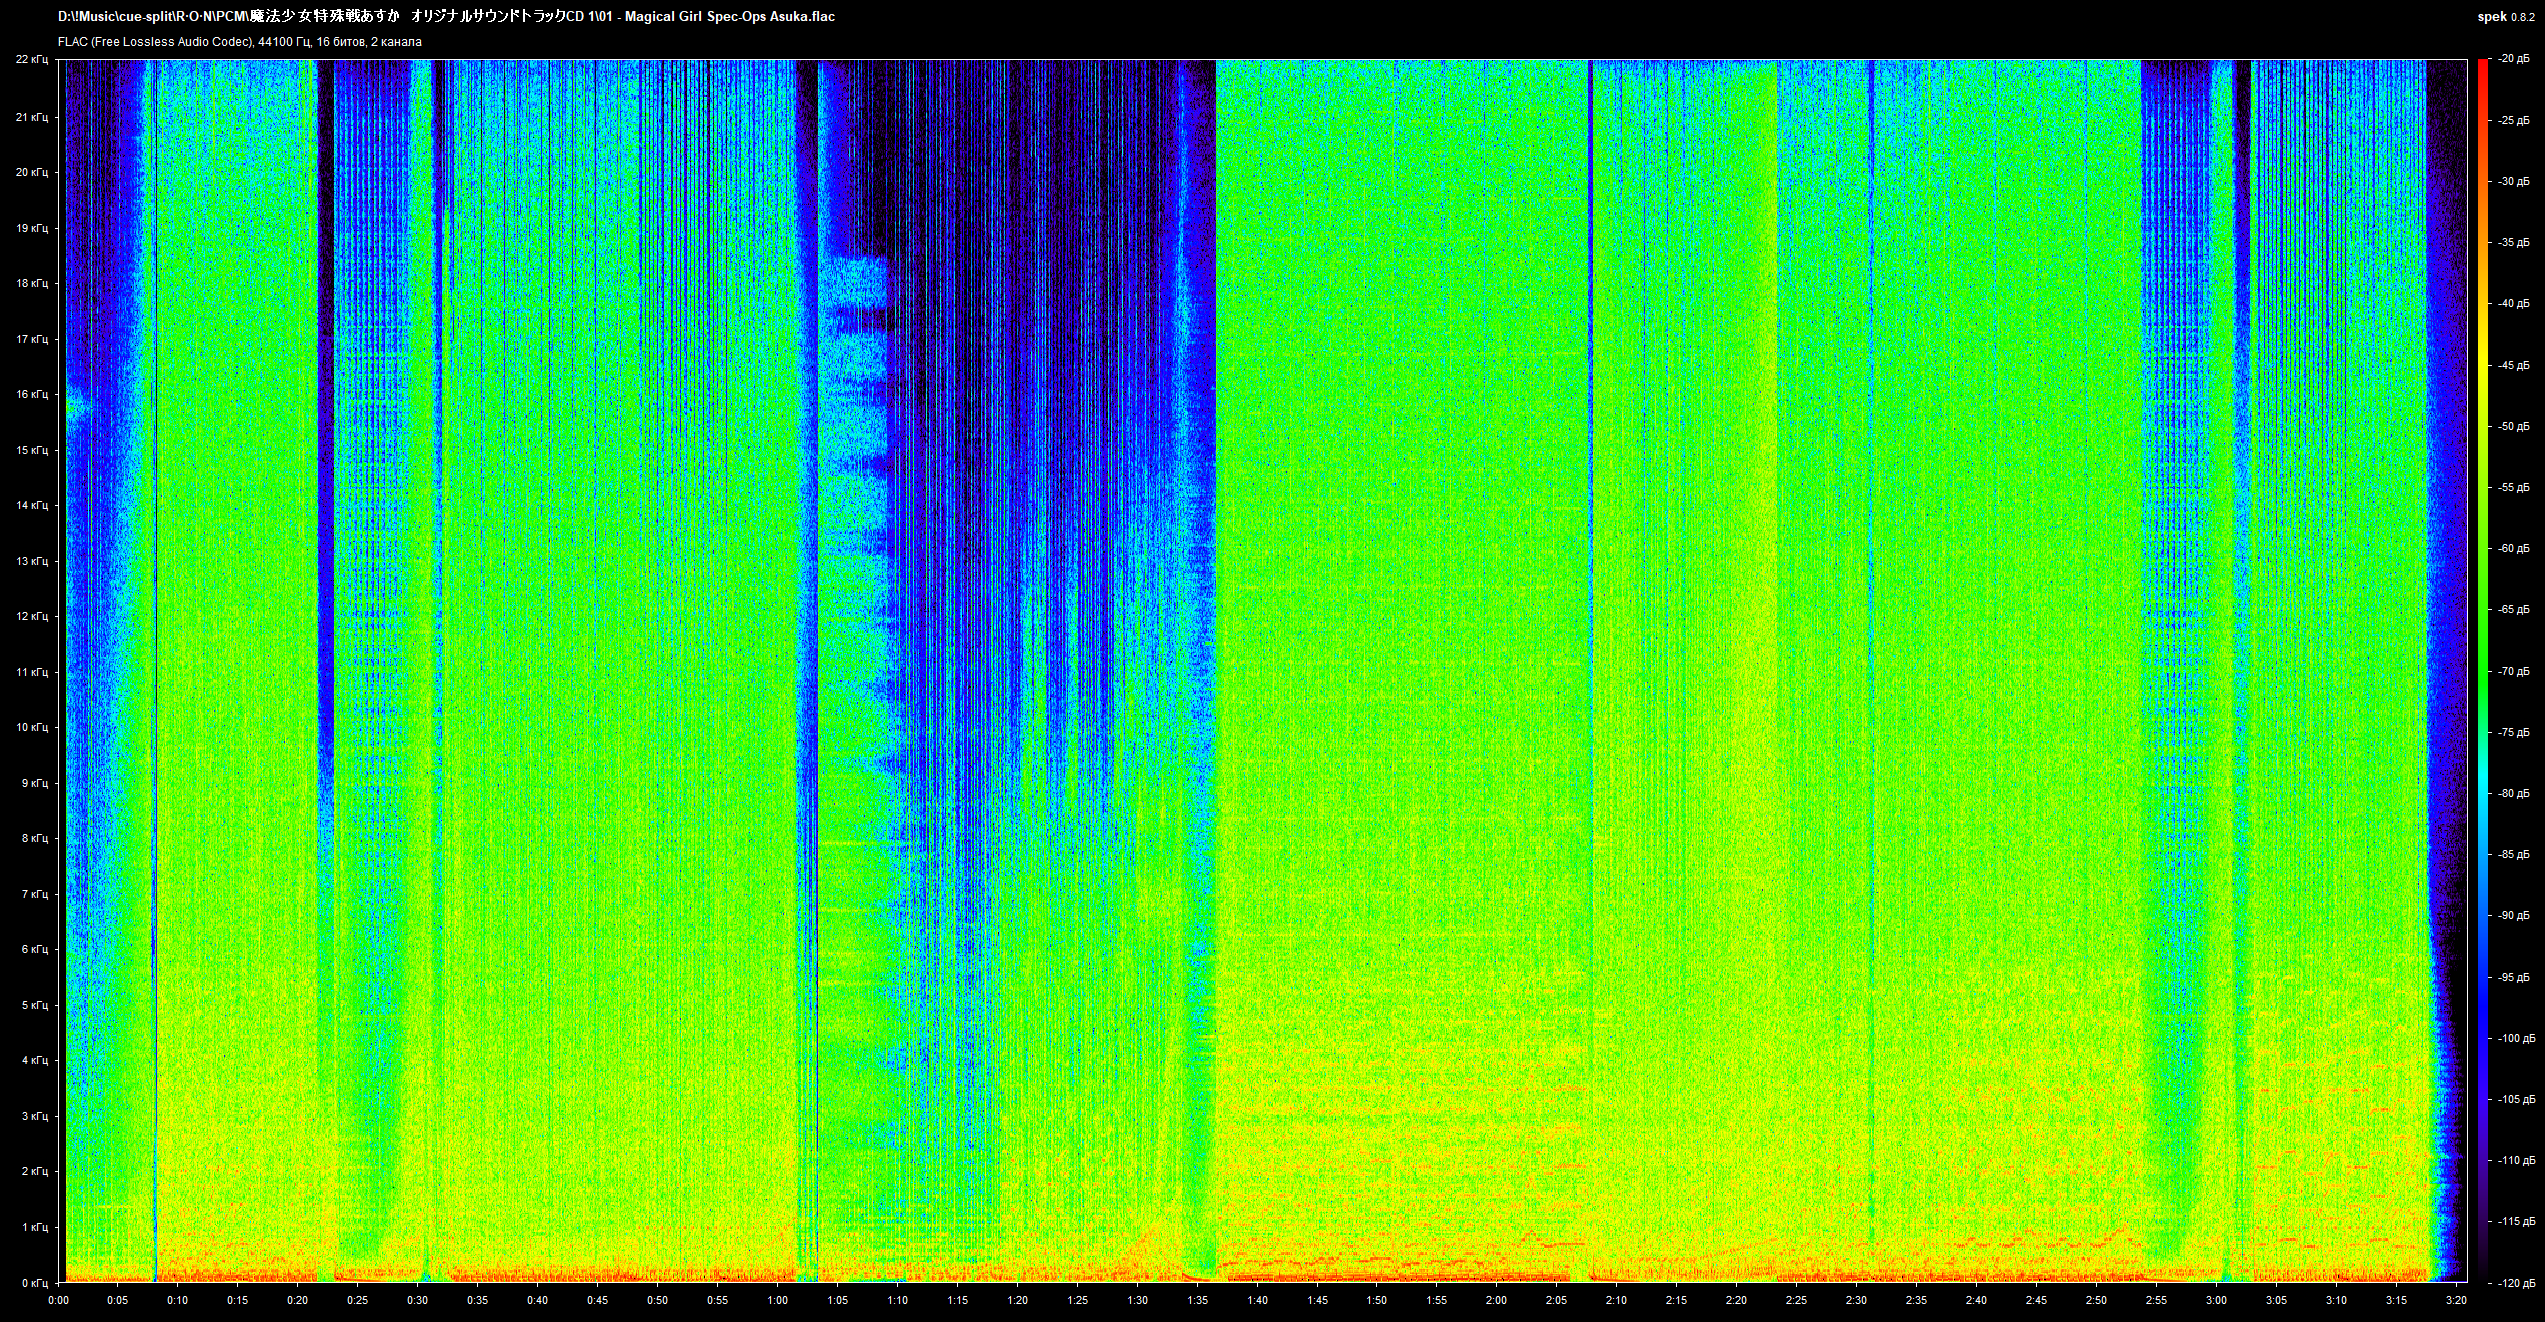Select the "1 кГц" axis label
The width and height of the screenshot is (2545, 1322).
(34, 1227)
